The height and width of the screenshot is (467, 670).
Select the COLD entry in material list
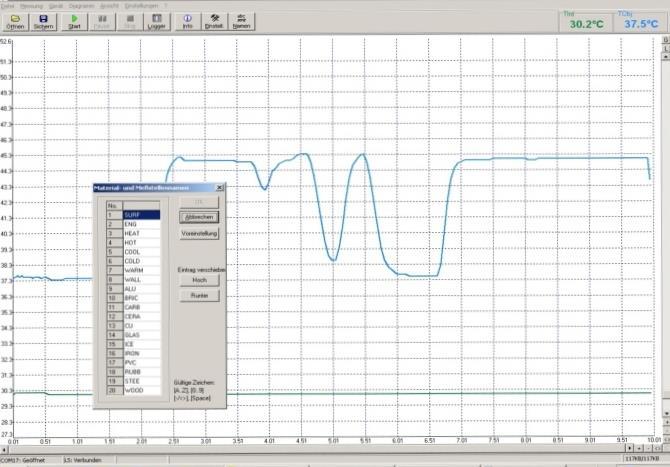[x=142, y=261]
